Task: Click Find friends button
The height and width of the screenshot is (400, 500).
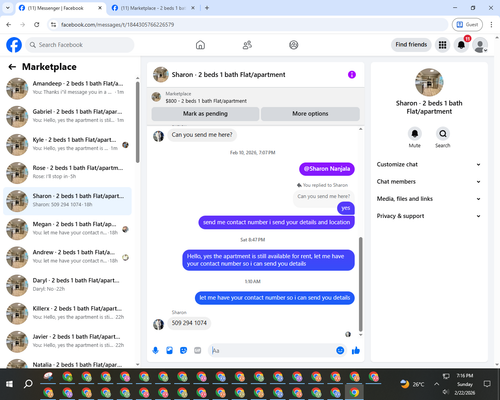Action: [x=411, y=45]
